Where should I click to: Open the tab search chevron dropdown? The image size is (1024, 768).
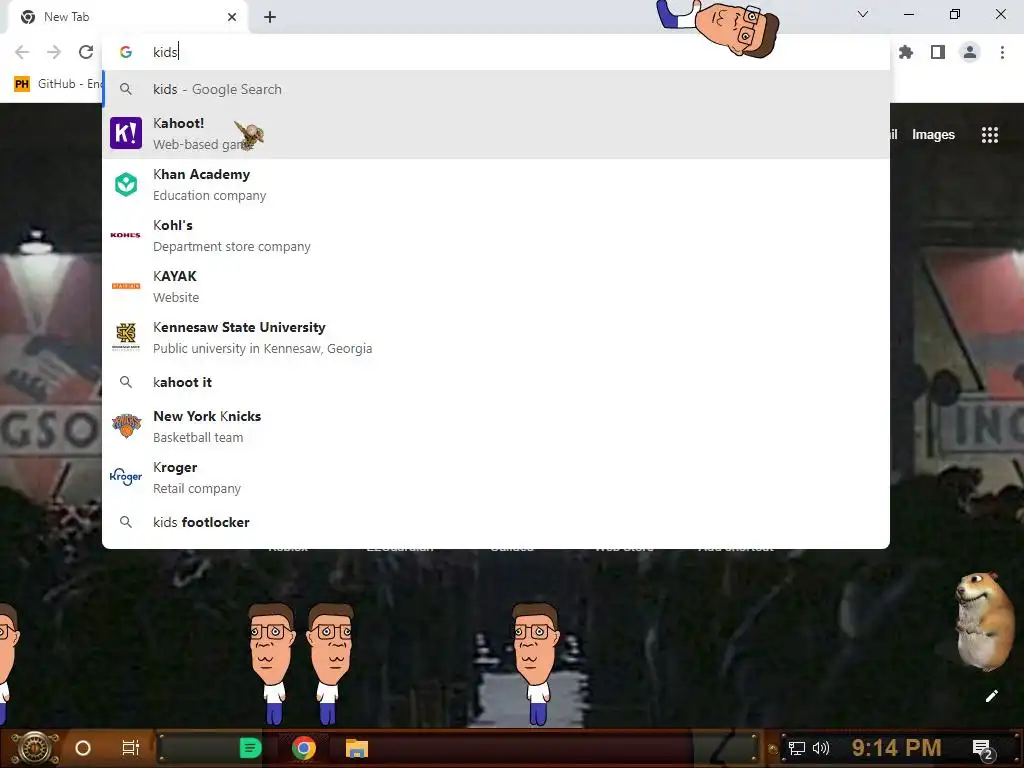tap(863, 14)
